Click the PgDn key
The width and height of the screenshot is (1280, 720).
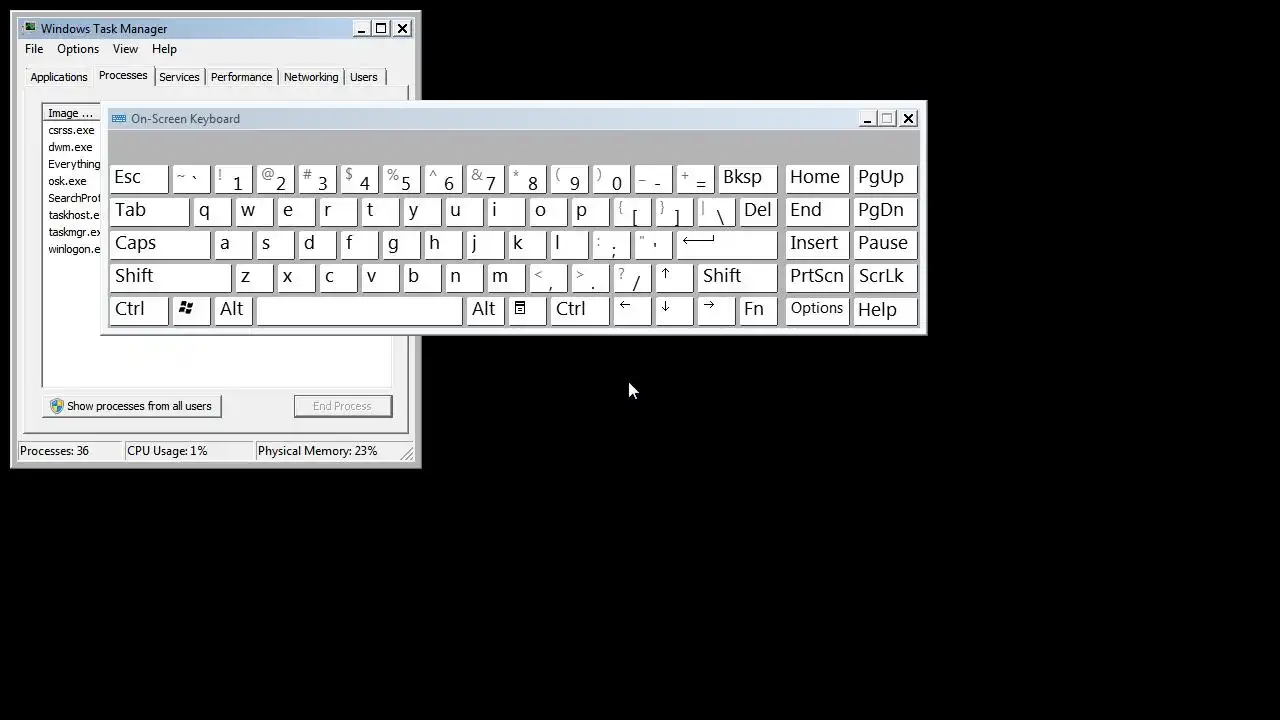point(885,211)
